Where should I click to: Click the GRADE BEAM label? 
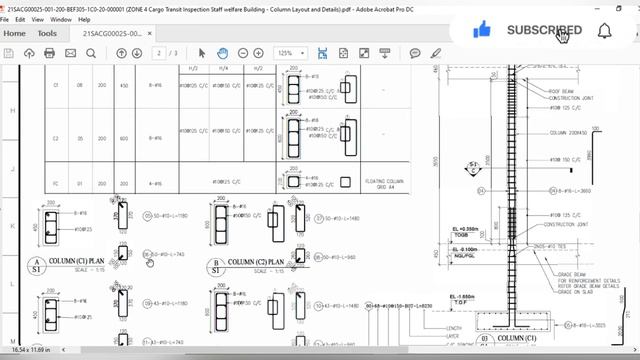[571, 275]
